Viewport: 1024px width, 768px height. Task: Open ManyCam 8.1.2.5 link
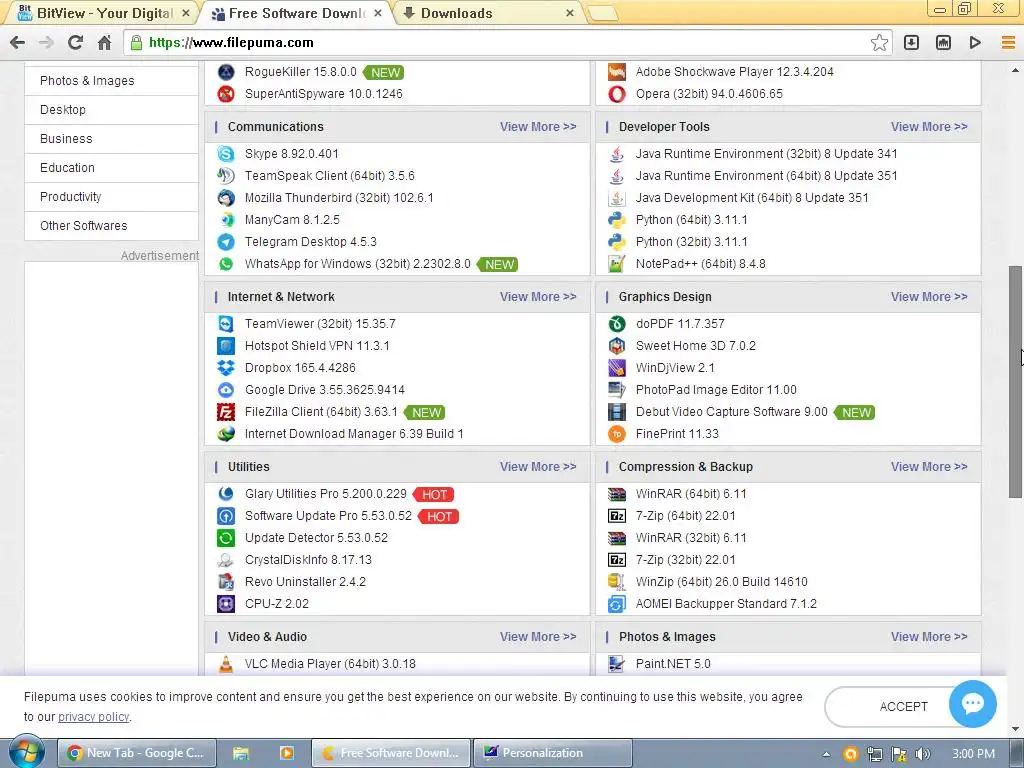[292, 220]
